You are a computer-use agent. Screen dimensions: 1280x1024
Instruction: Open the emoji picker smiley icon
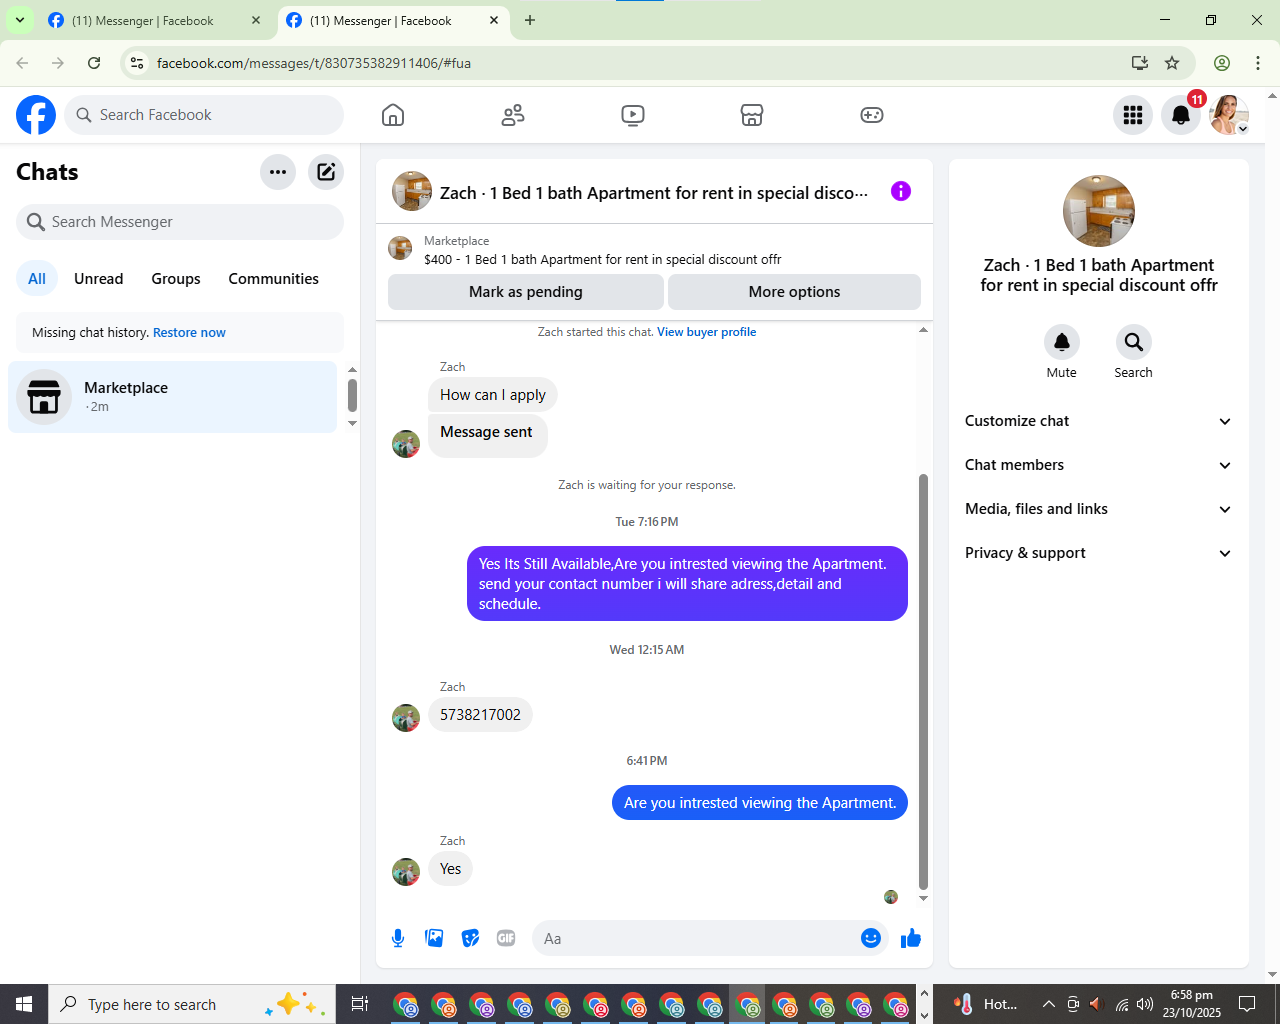[871, 938]
